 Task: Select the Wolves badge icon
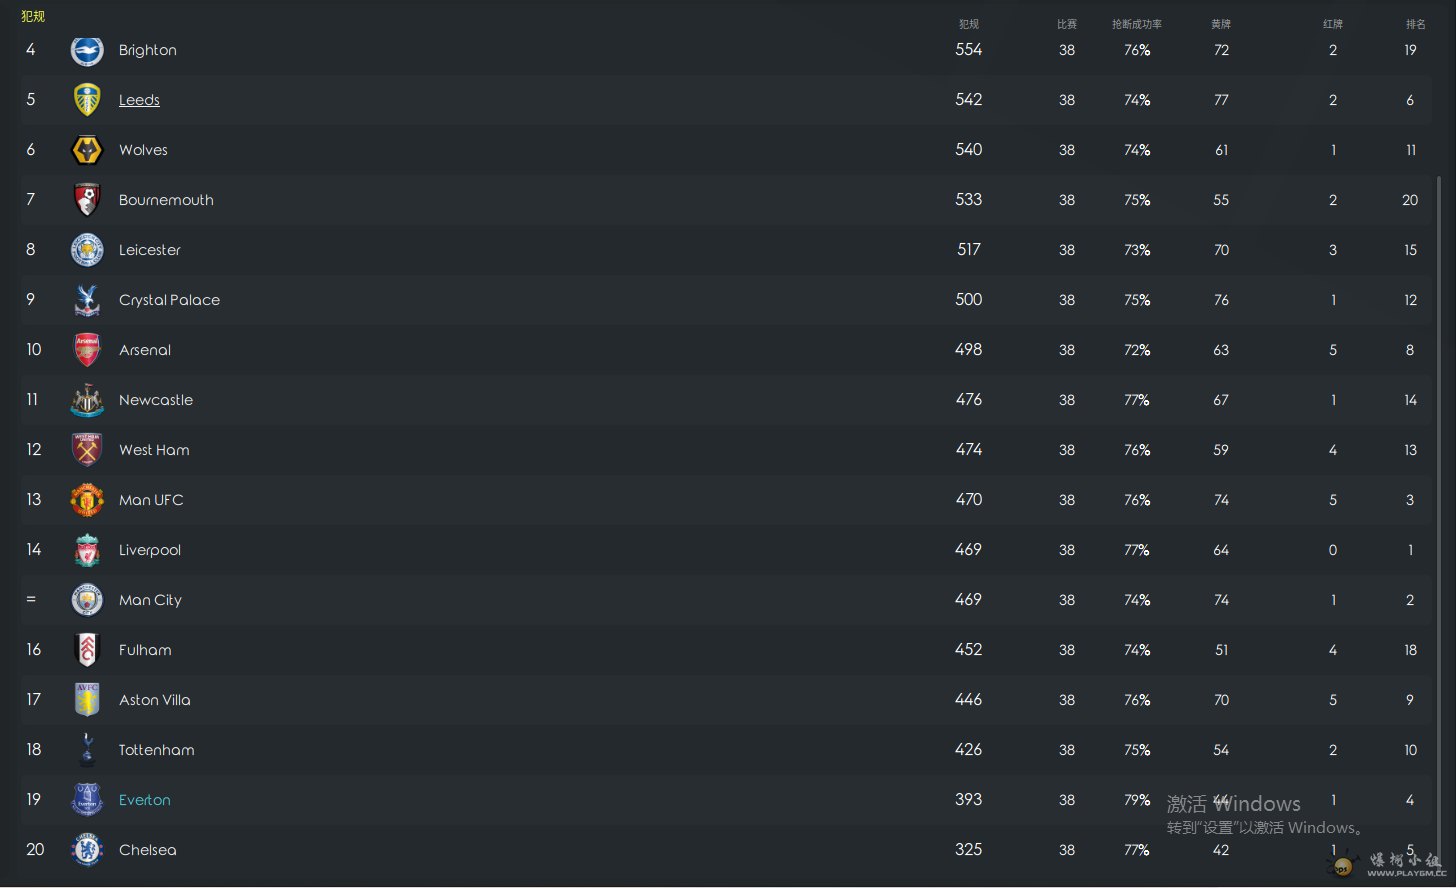pyautogui.click(x=87, y=150)
